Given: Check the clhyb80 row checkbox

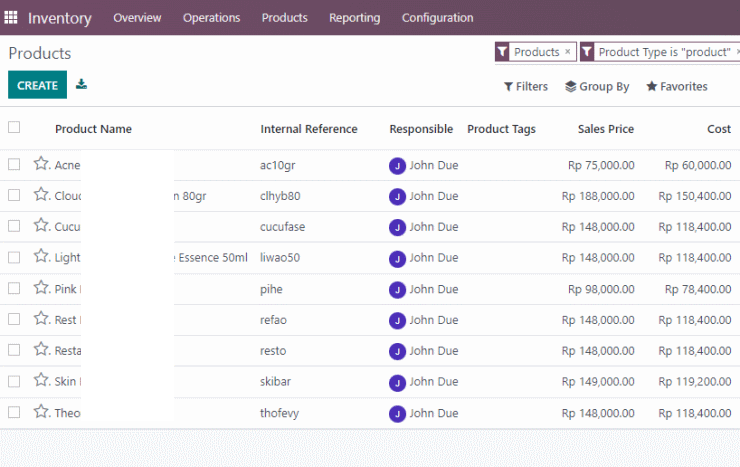Looking at the screenshot, I should click(14, 195).
